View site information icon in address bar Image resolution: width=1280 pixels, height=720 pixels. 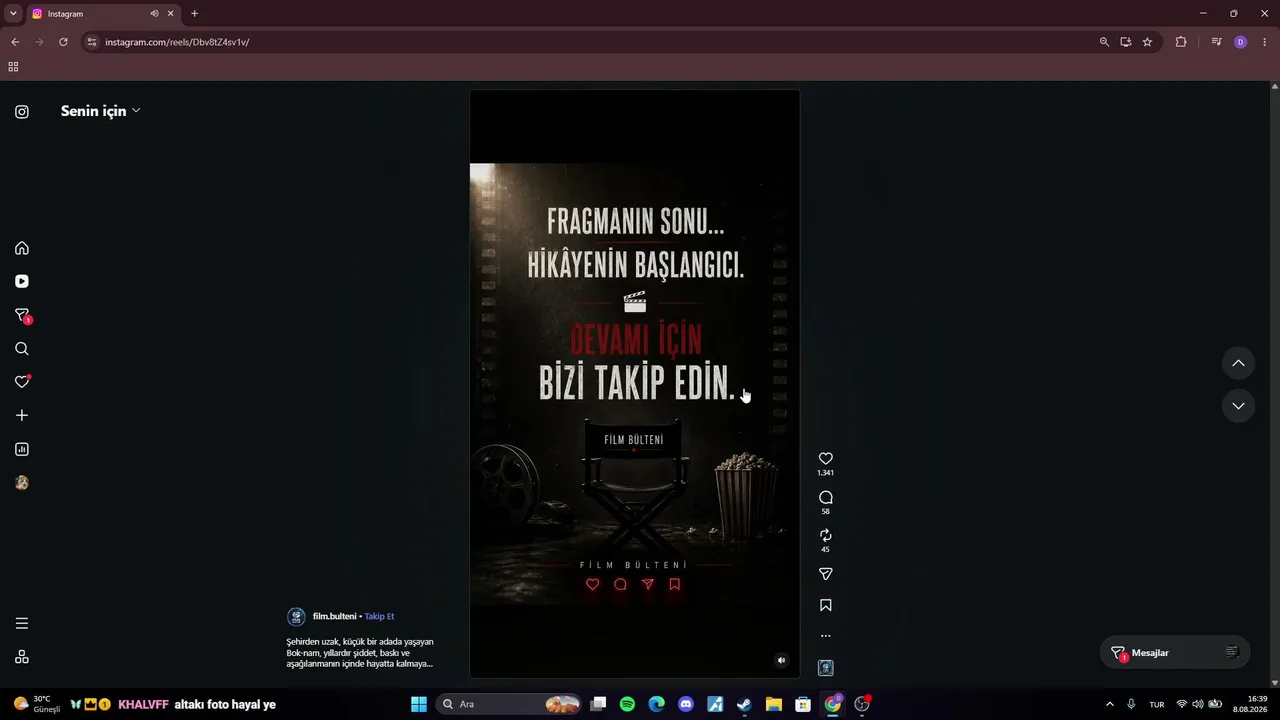(x=92, y=42)
